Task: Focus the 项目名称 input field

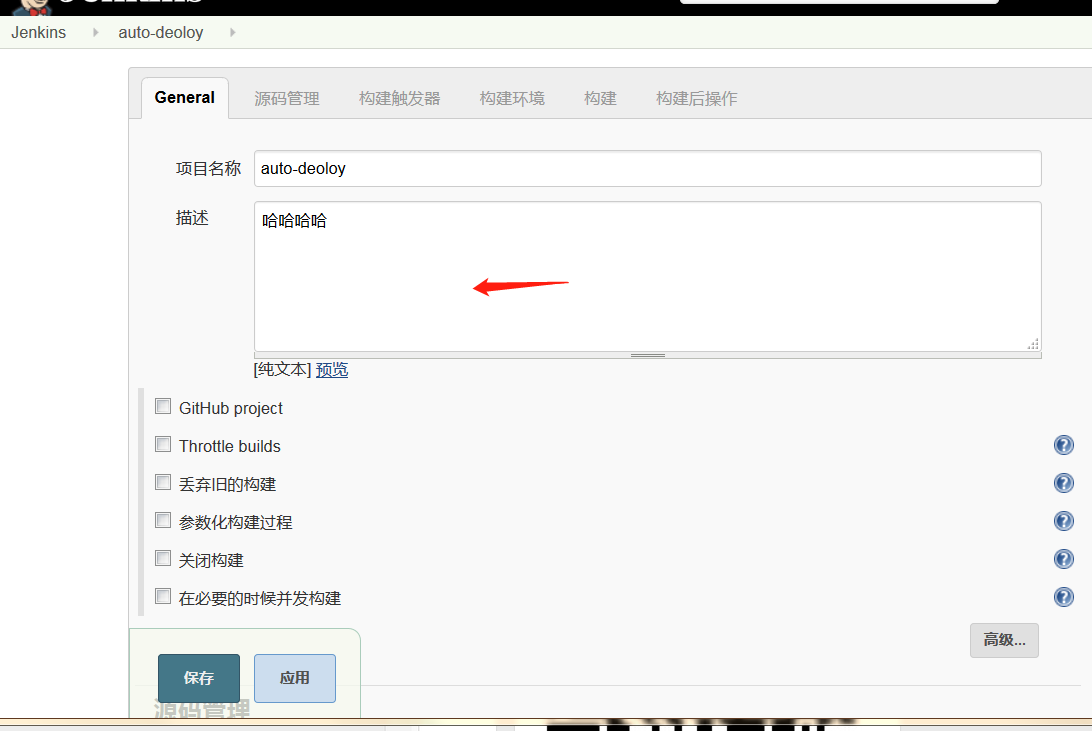Action: point(648,168)
